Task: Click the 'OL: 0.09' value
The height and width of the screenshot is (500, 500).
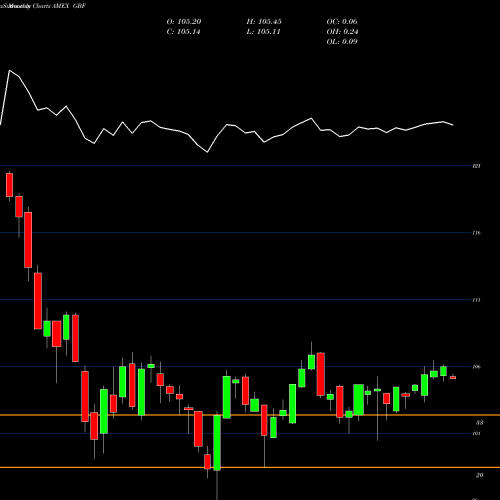Action: pos(342,42)
